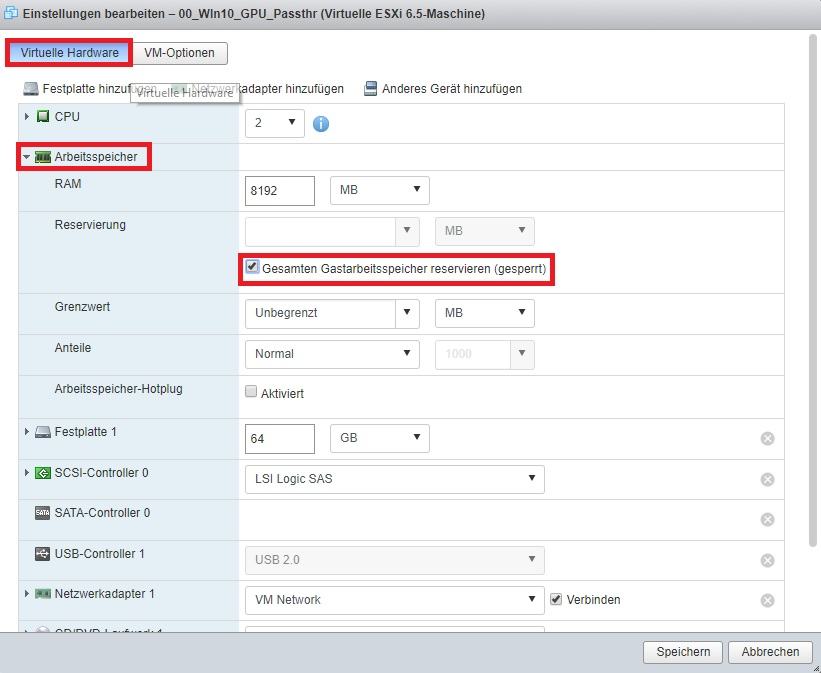Enable Arbeitsspeicher-Hotplug Aktiviert checkbox
Screen dimensions: 821x673
click(251, 392)
